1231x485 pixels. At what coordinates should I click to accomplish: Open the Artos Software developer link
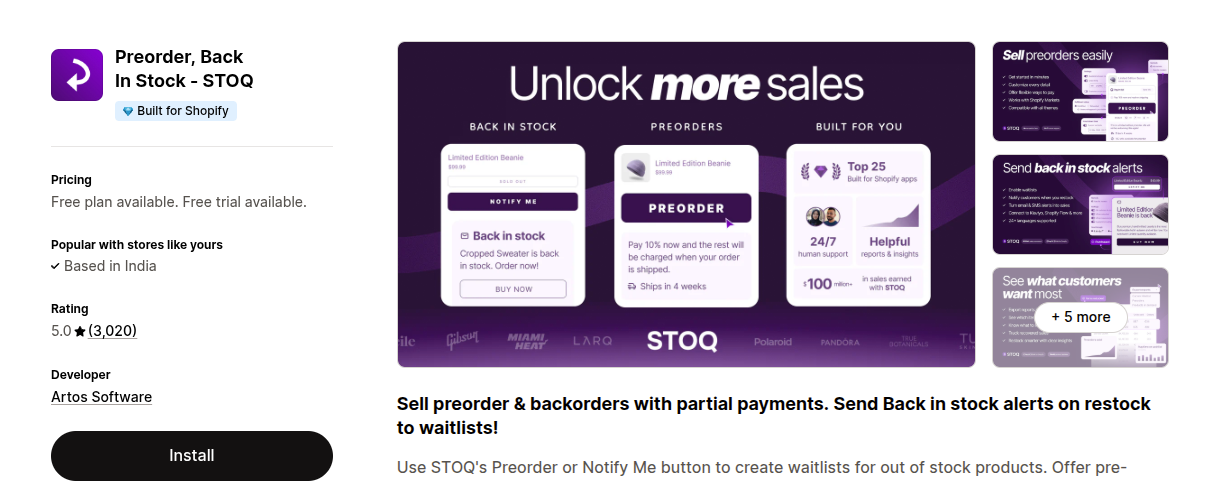click(x=102, y=397)
